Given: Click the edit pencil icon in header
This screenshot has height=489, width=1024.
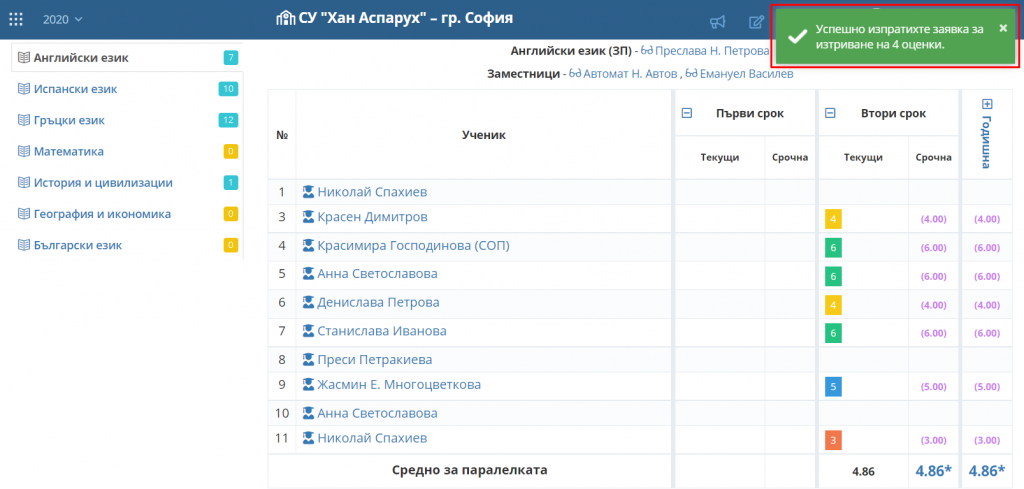Looking at the screenshot, I should [x=756, y=22].
